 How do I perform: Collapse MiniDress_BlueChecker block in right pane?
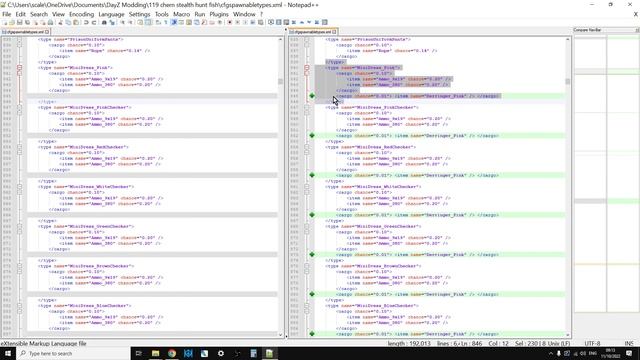[x=307, y=305]
